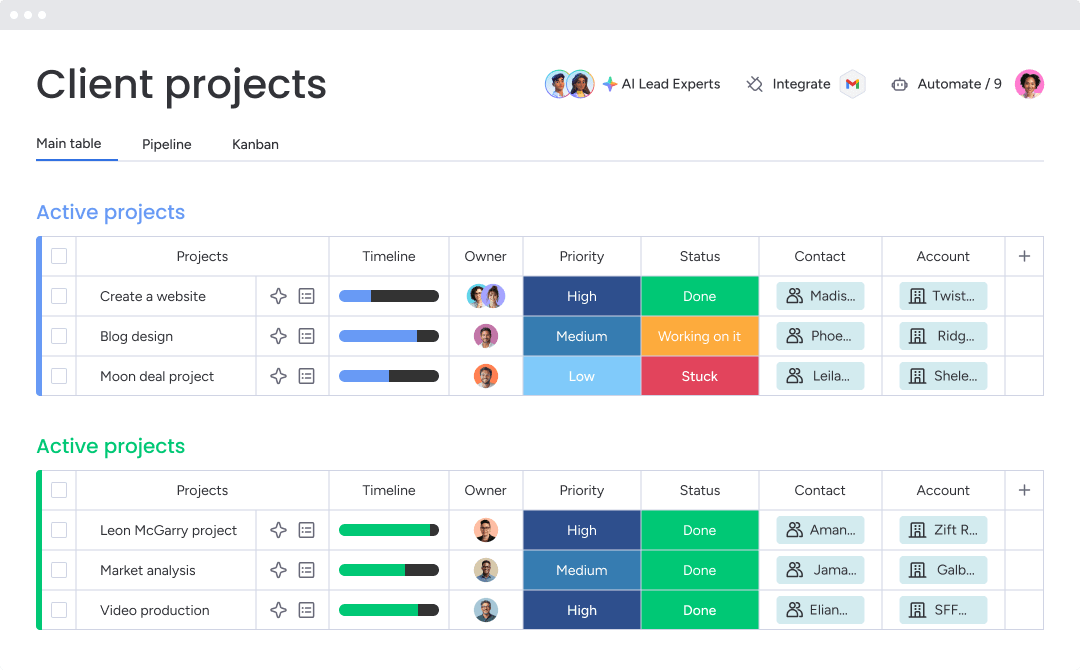Open the Priority options on Moon deal project
This screenshot has height=670, width=1080.
point(581,376)
